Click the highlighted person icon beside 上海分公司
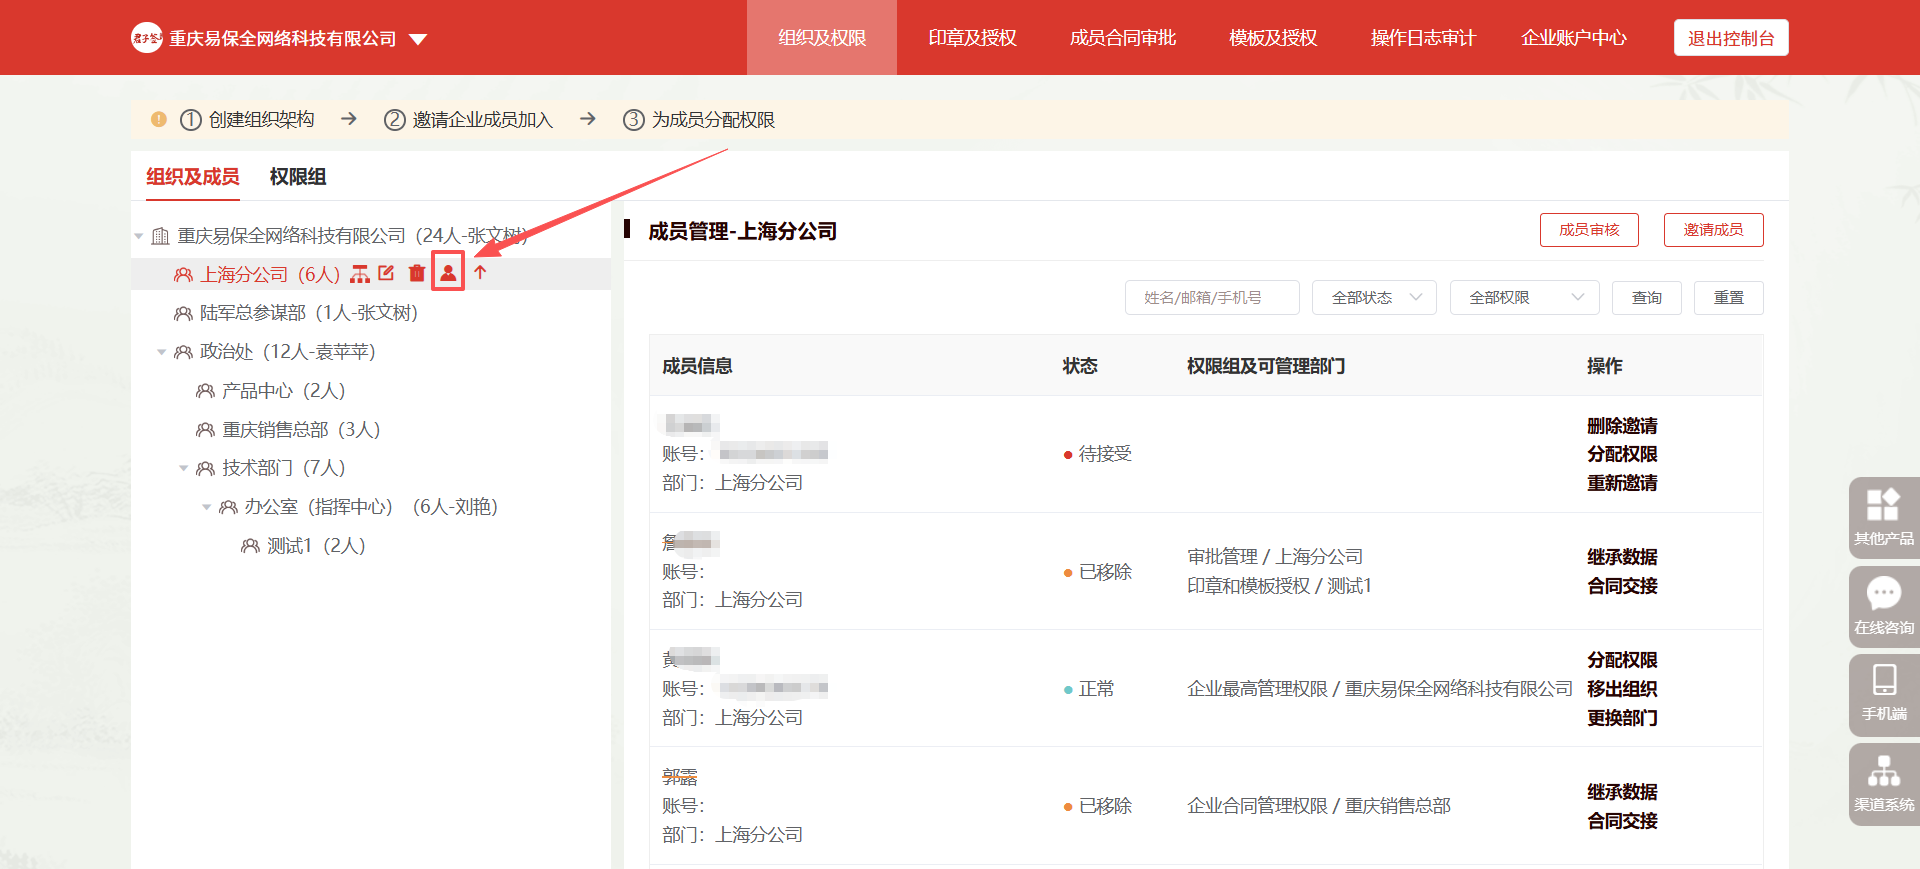Image resolution: width=1920 pixels, height=869 pixels. (x=448, y=272)
